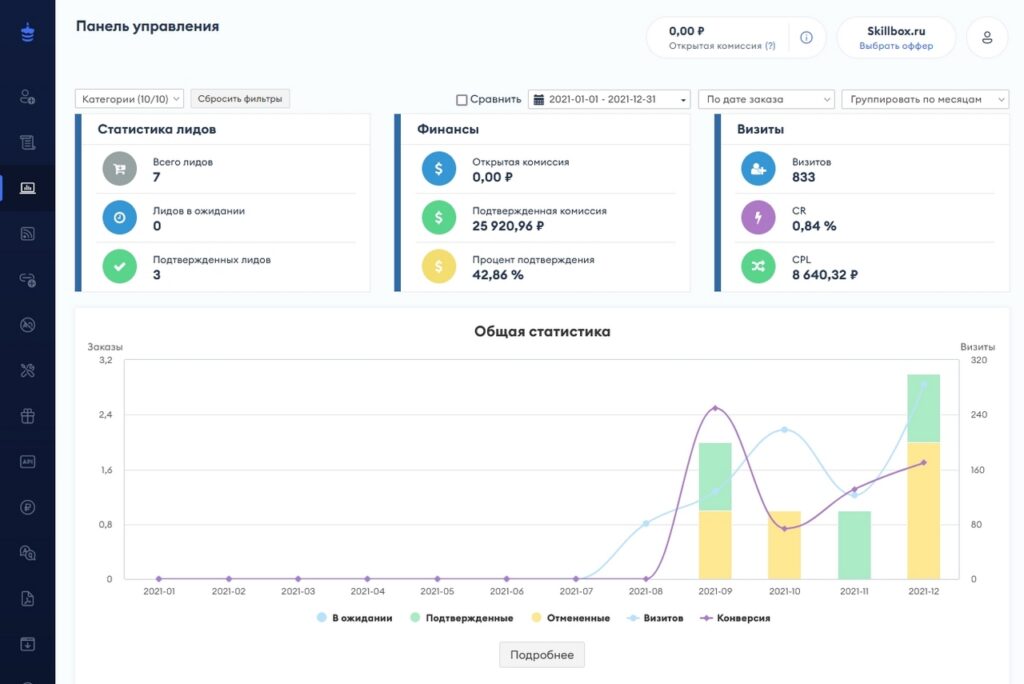This screenshot has height=684, width=1024.
Task: Click the Выбрать оффер link
Action: coord(896,46)
